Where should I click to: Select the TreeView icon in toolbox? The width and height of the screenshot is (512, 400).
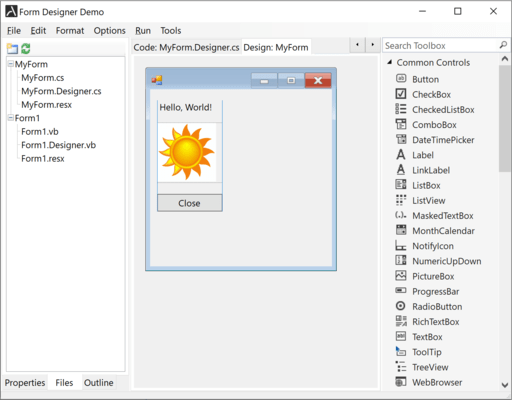pyautogui.click(x=401, y=366)
